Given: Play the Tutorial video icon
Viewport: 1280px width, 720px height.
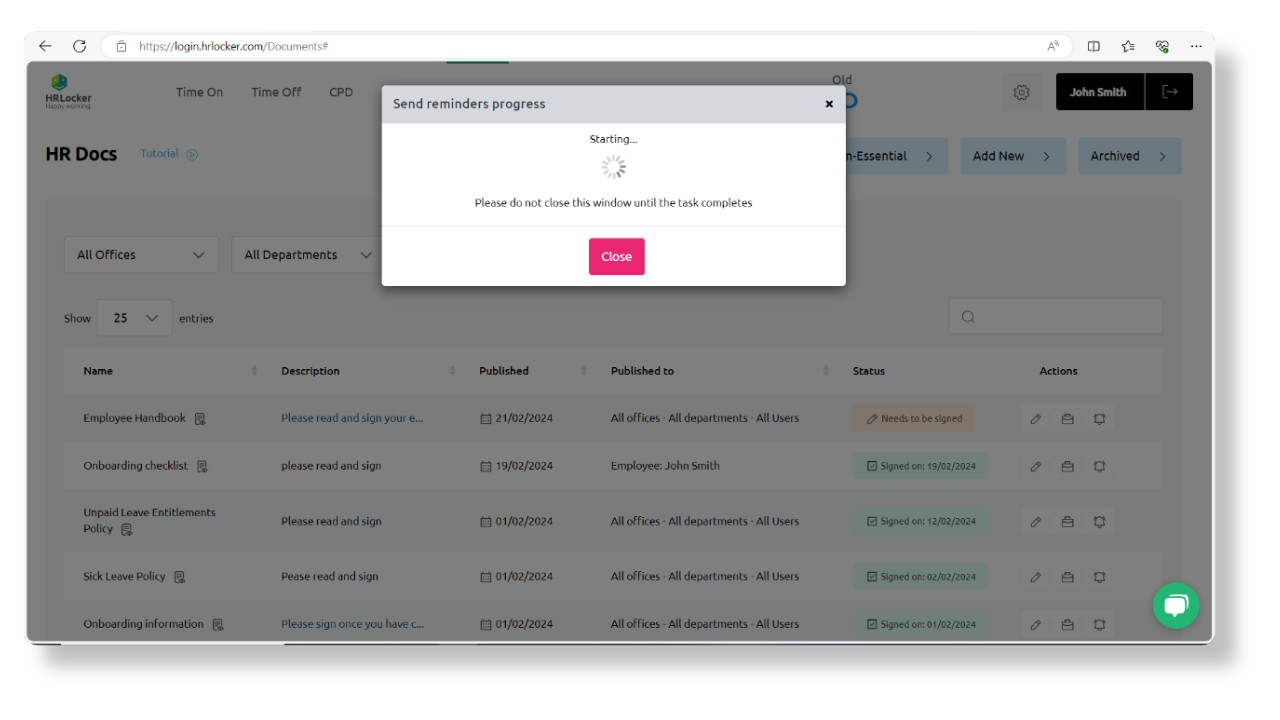Looking at the screenshot, I should tap(190, 154).
